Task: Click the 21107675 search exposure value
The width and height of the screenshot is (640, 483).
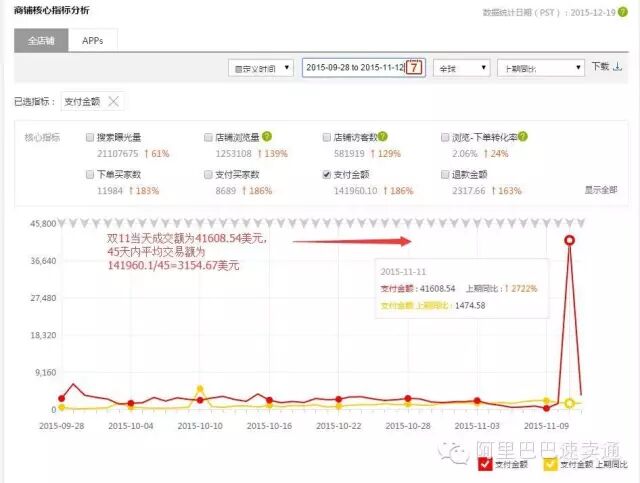Action: (118, 154)
